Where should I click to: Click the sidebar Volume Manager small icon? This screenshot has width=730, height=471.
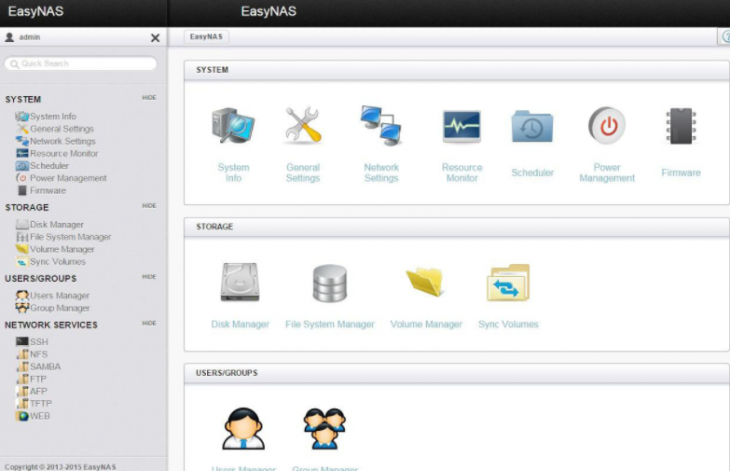coord(22,249)
